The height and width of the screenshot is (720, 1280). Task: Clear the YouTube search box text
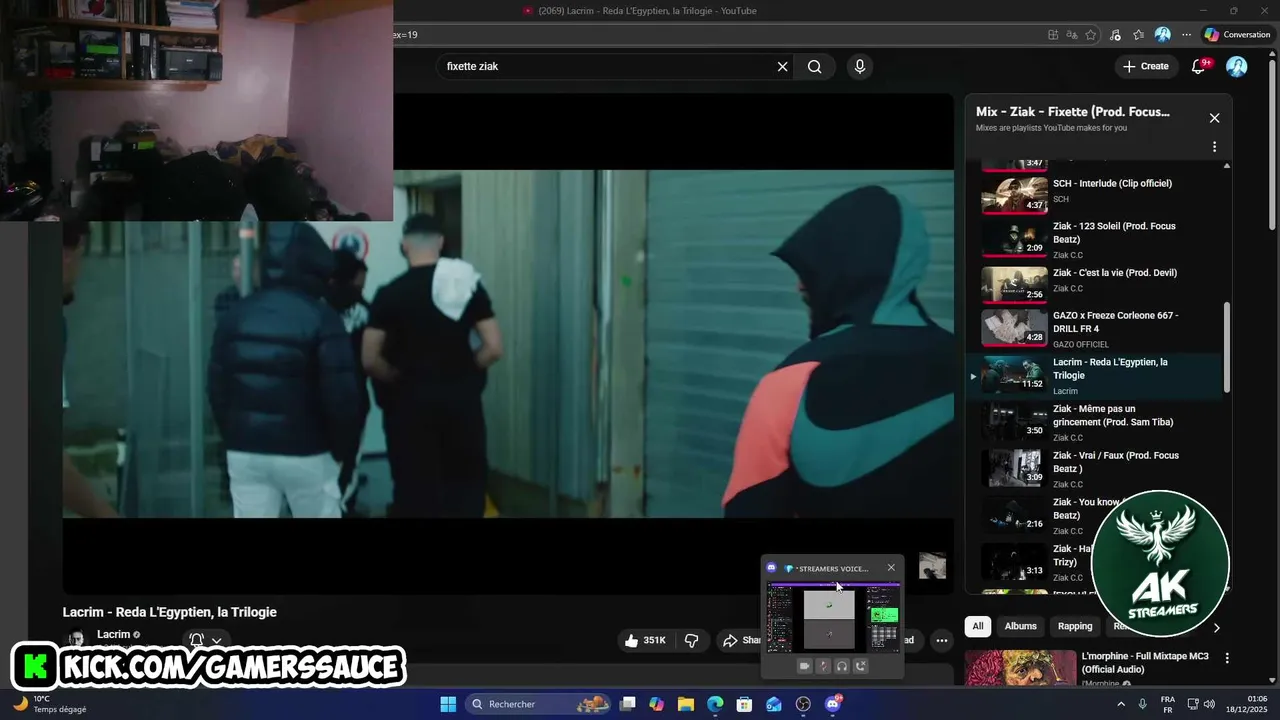[783, 67]
